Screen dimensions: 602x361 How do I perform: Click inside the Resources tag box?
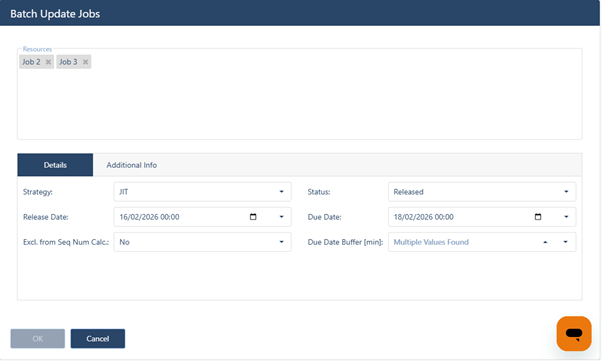click(299, 94)
